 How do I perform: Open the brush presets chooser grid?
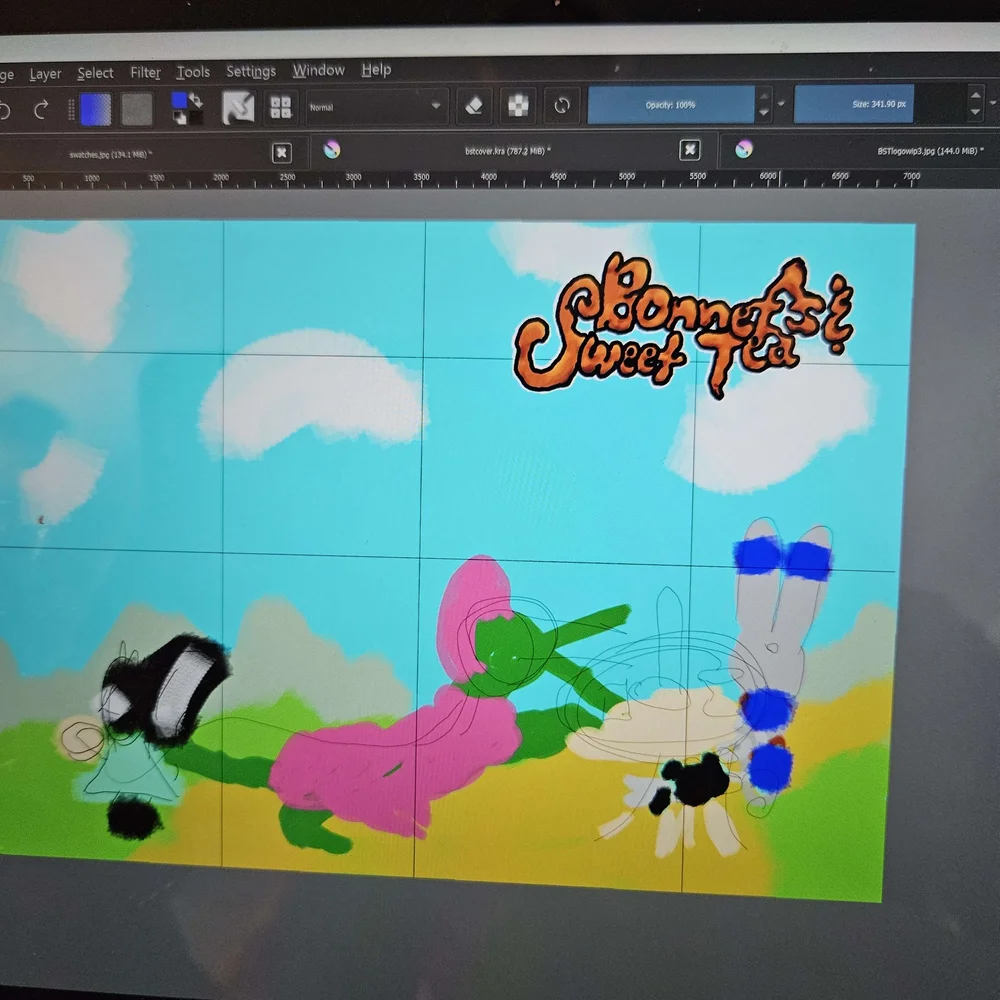(281, 107)
